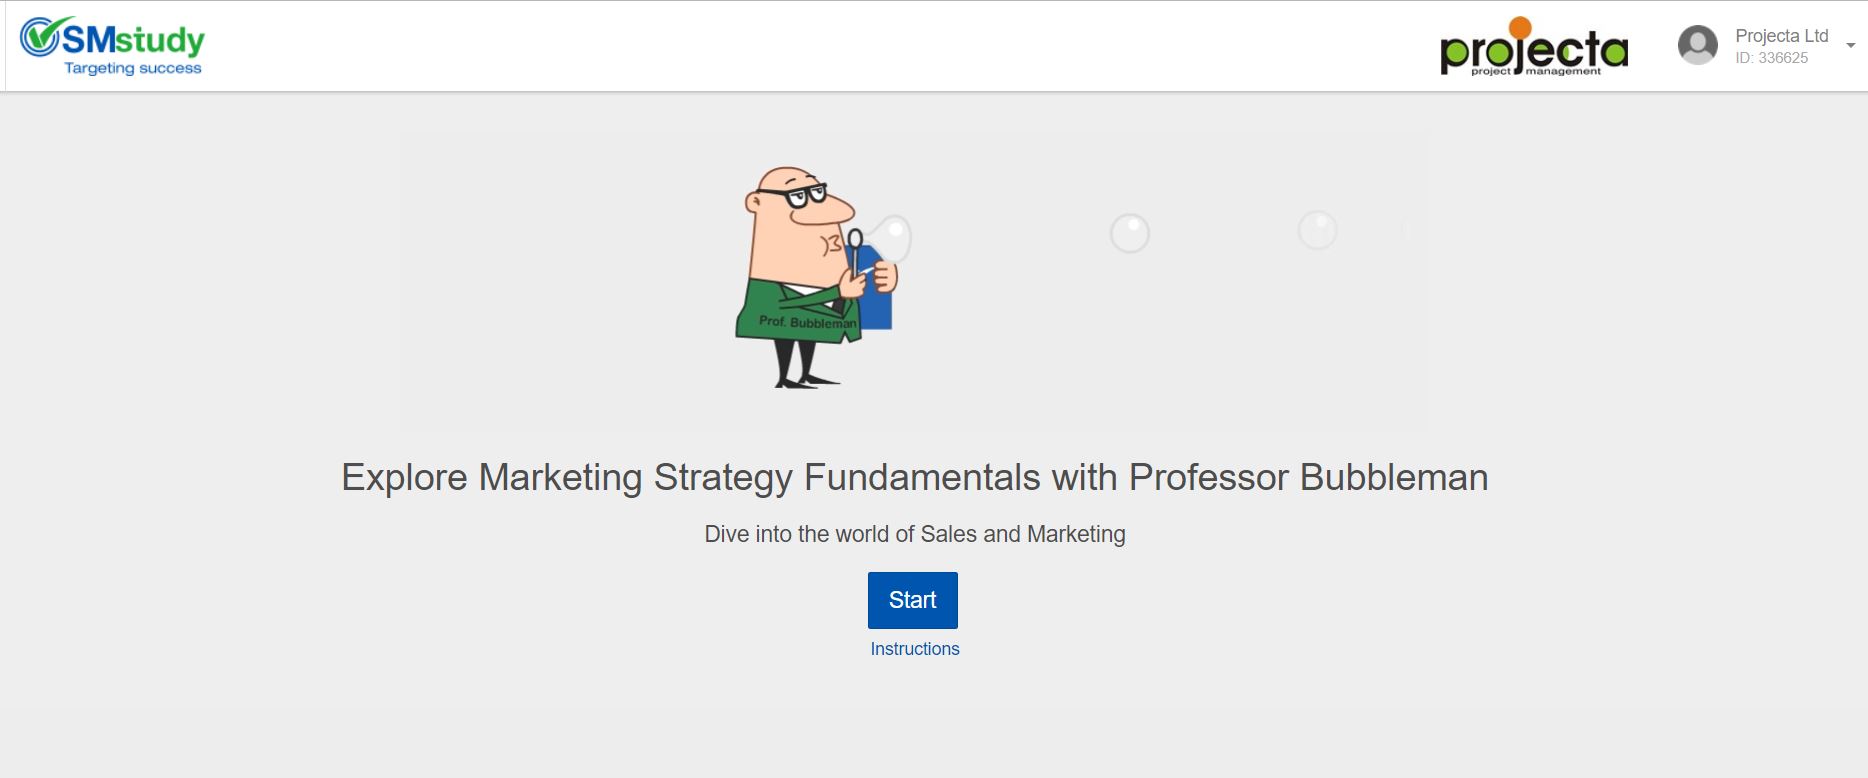Viewport: 1868px width, 778px height.
Task: Click the Dive into Sales and Marketing subtitle
Action: point(914,534)
